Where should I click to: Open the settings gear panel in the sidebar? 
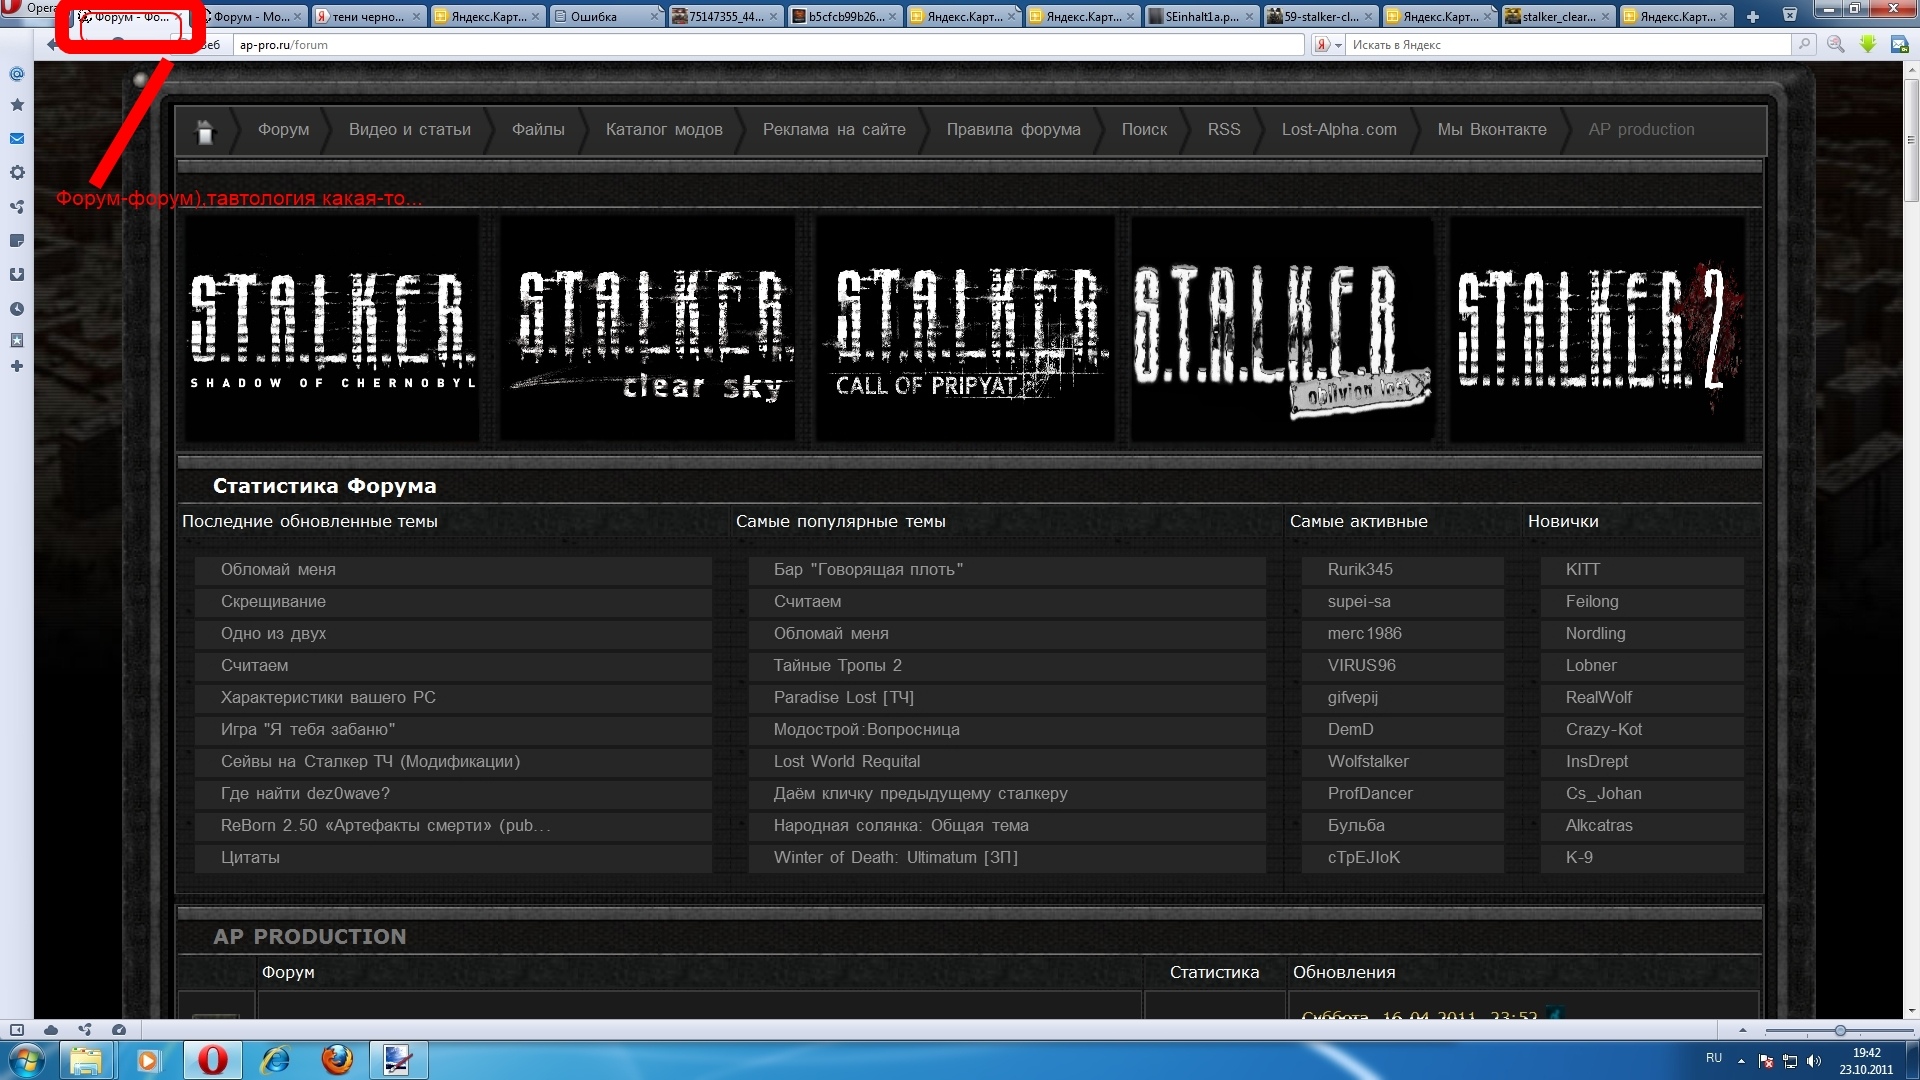click(x=17, y=173)
